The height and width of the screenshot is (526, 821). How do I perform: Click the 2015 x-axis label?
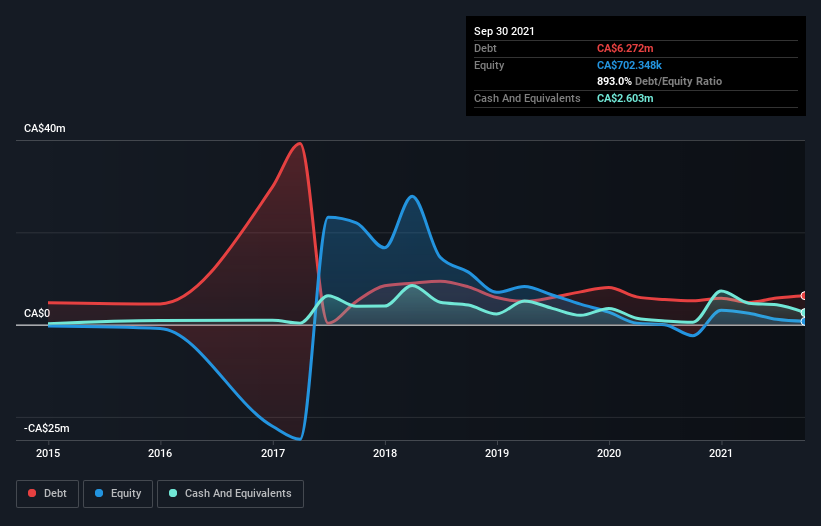(x=48, y=453)
